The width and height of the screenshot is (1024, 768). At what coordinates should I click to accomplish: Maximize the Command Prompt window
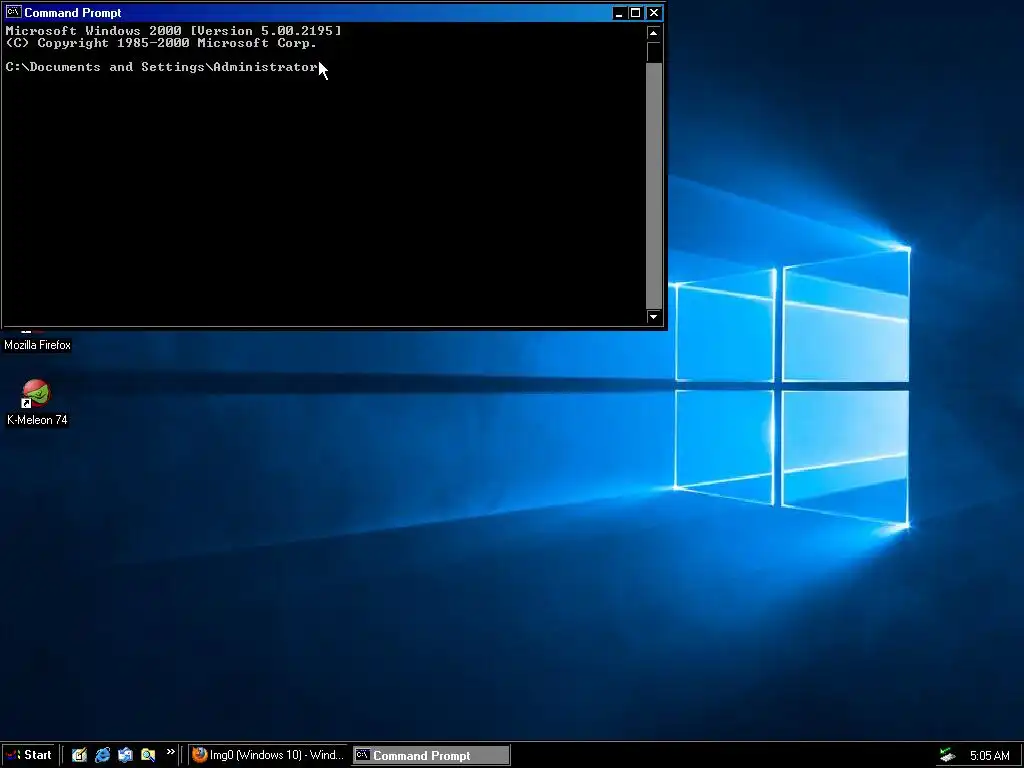(635, 12)
